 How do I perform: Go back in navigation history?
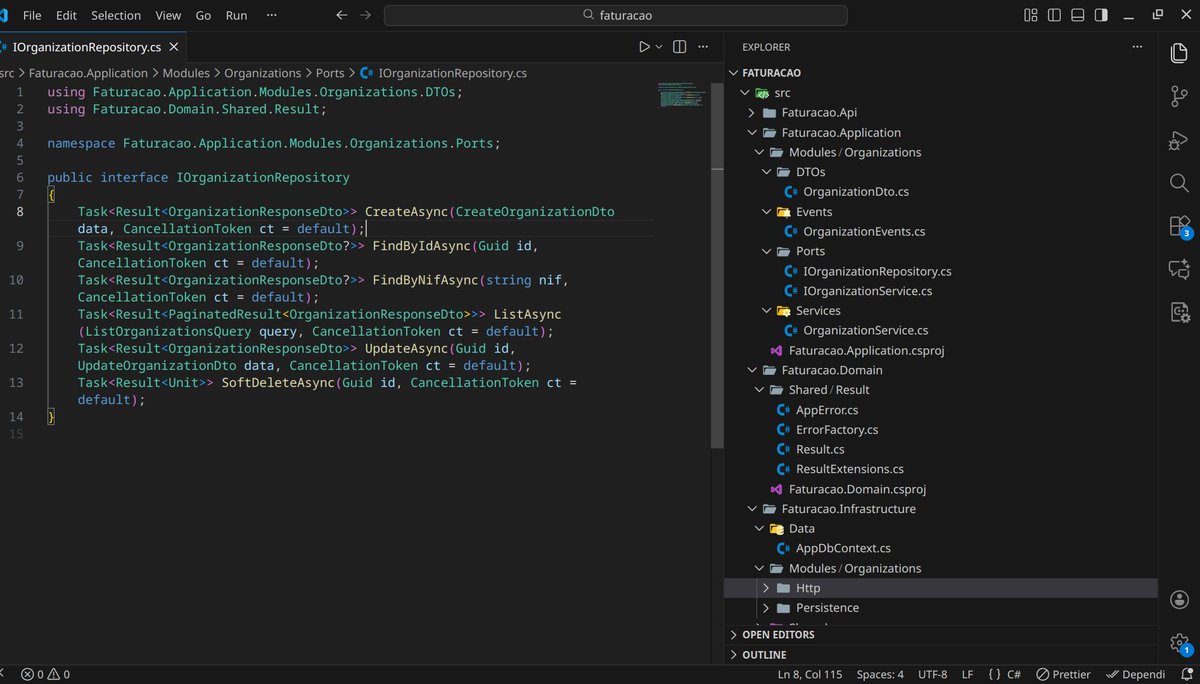tap(342, 15)
